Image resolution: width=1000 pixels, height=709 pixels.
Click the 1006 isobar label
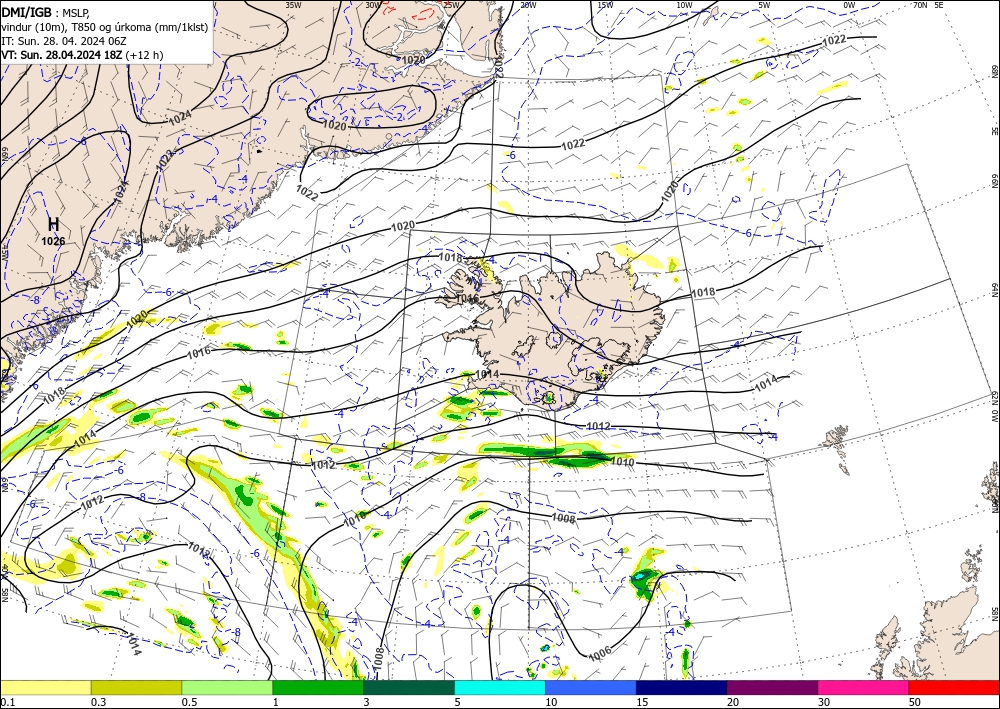click(x=600, y=652)
